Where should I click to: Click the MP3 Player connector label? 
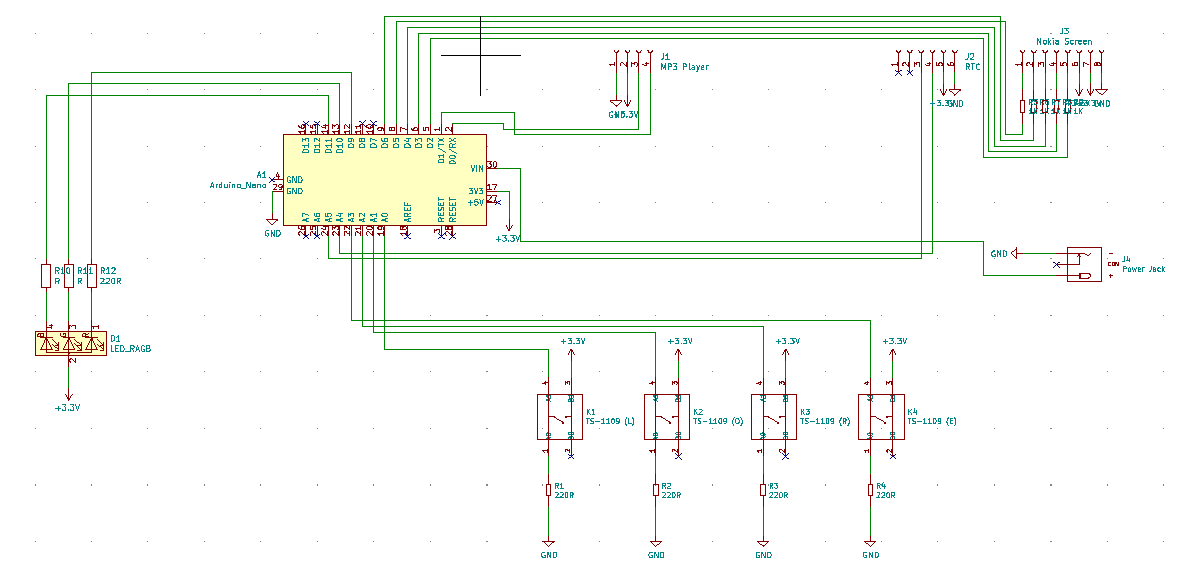click(684, 67)
